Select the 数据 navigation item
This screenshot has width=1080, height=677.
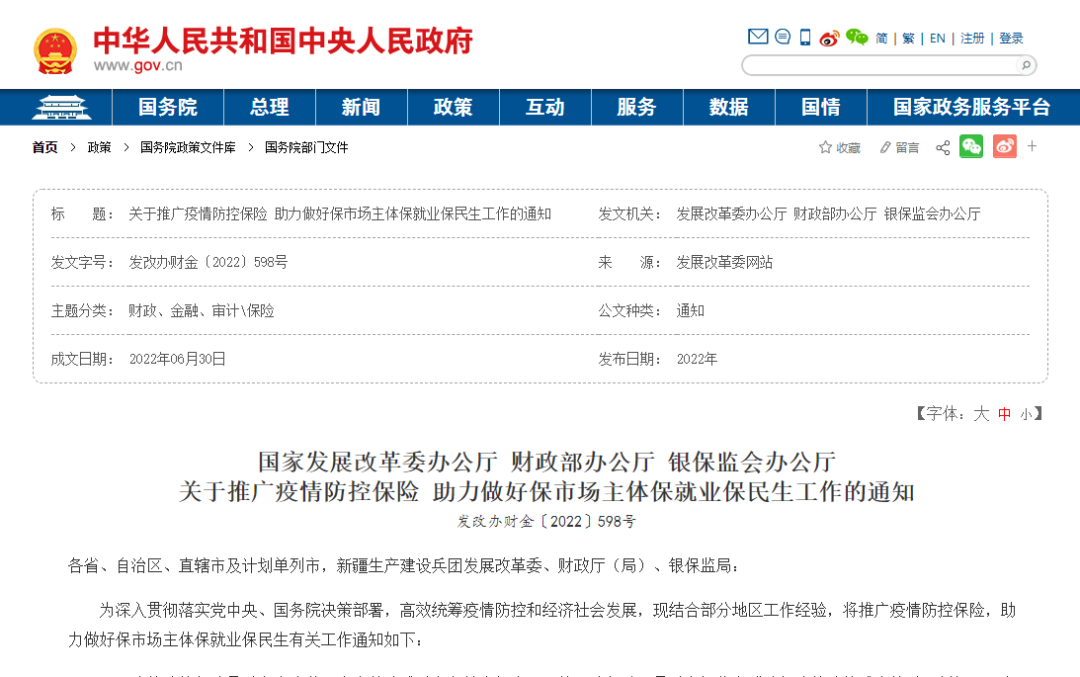point(729,107)
